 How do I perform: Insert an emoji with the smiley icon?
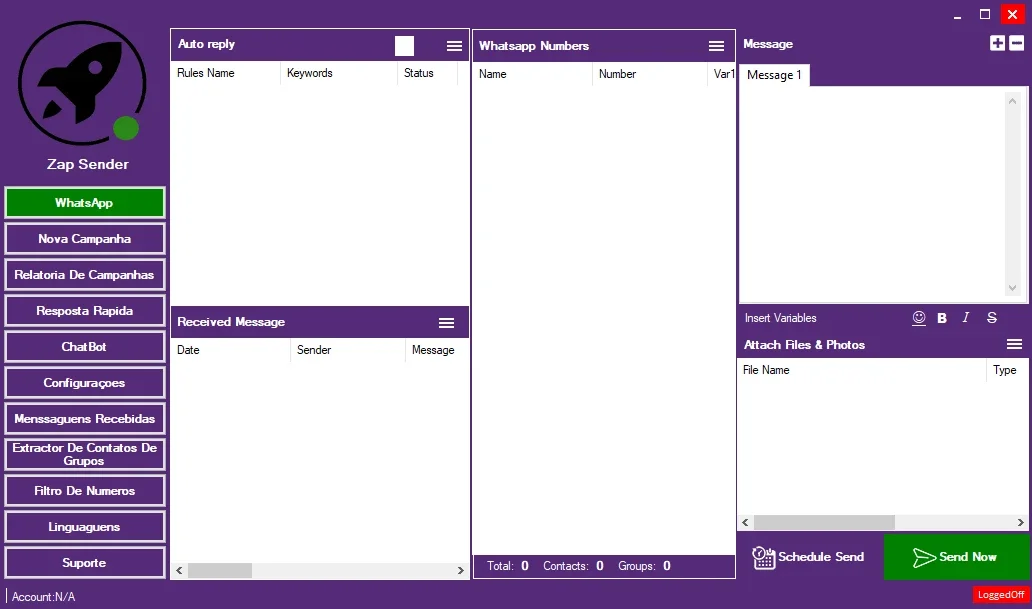[x=919, y=318]
